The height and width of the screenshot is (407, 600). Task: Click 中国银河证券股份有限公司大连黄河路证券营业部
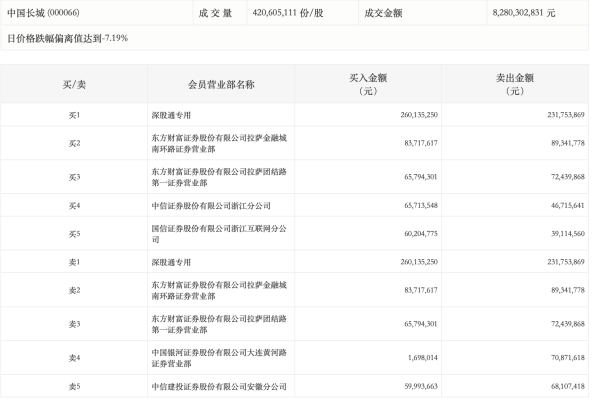coord(219,358)
